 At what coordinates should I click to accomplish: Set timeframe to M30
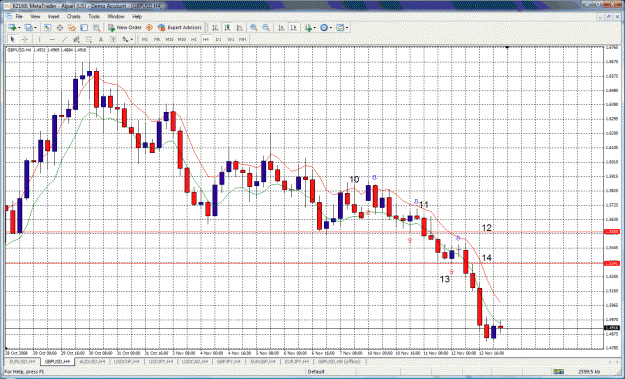[x=182, y=39]
